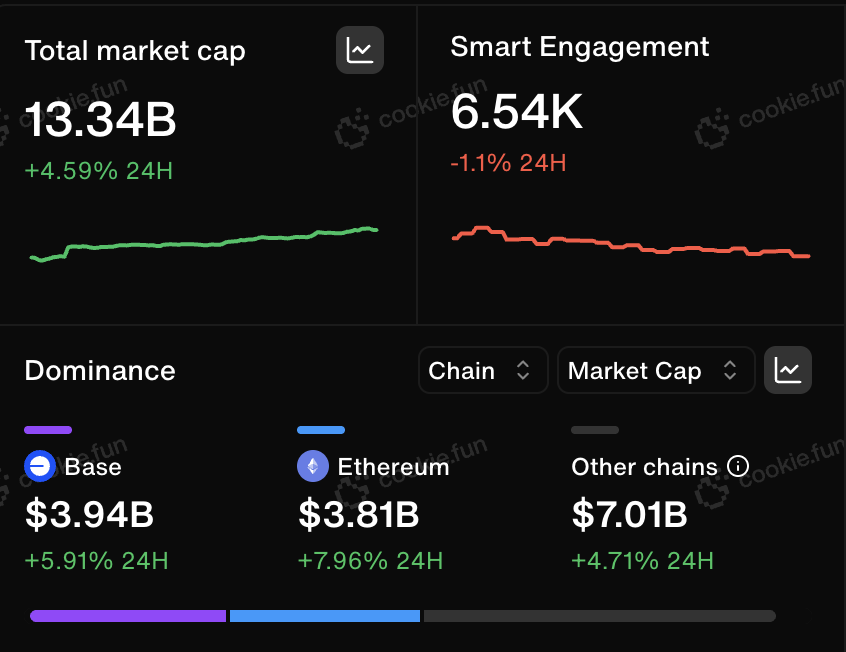
Task: Show Other chains info tooltip icon
Action: (738, 466)
